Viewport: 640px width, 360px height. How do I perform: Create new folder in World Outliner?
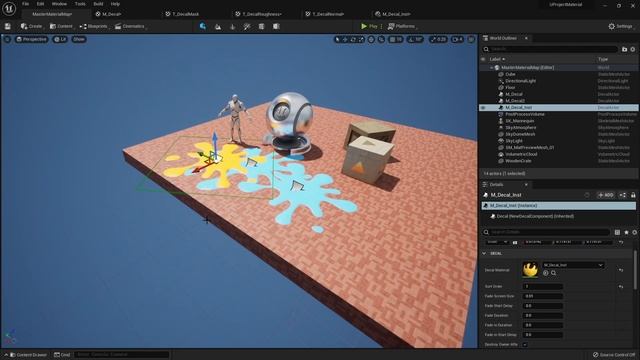(x=624, y=49)
